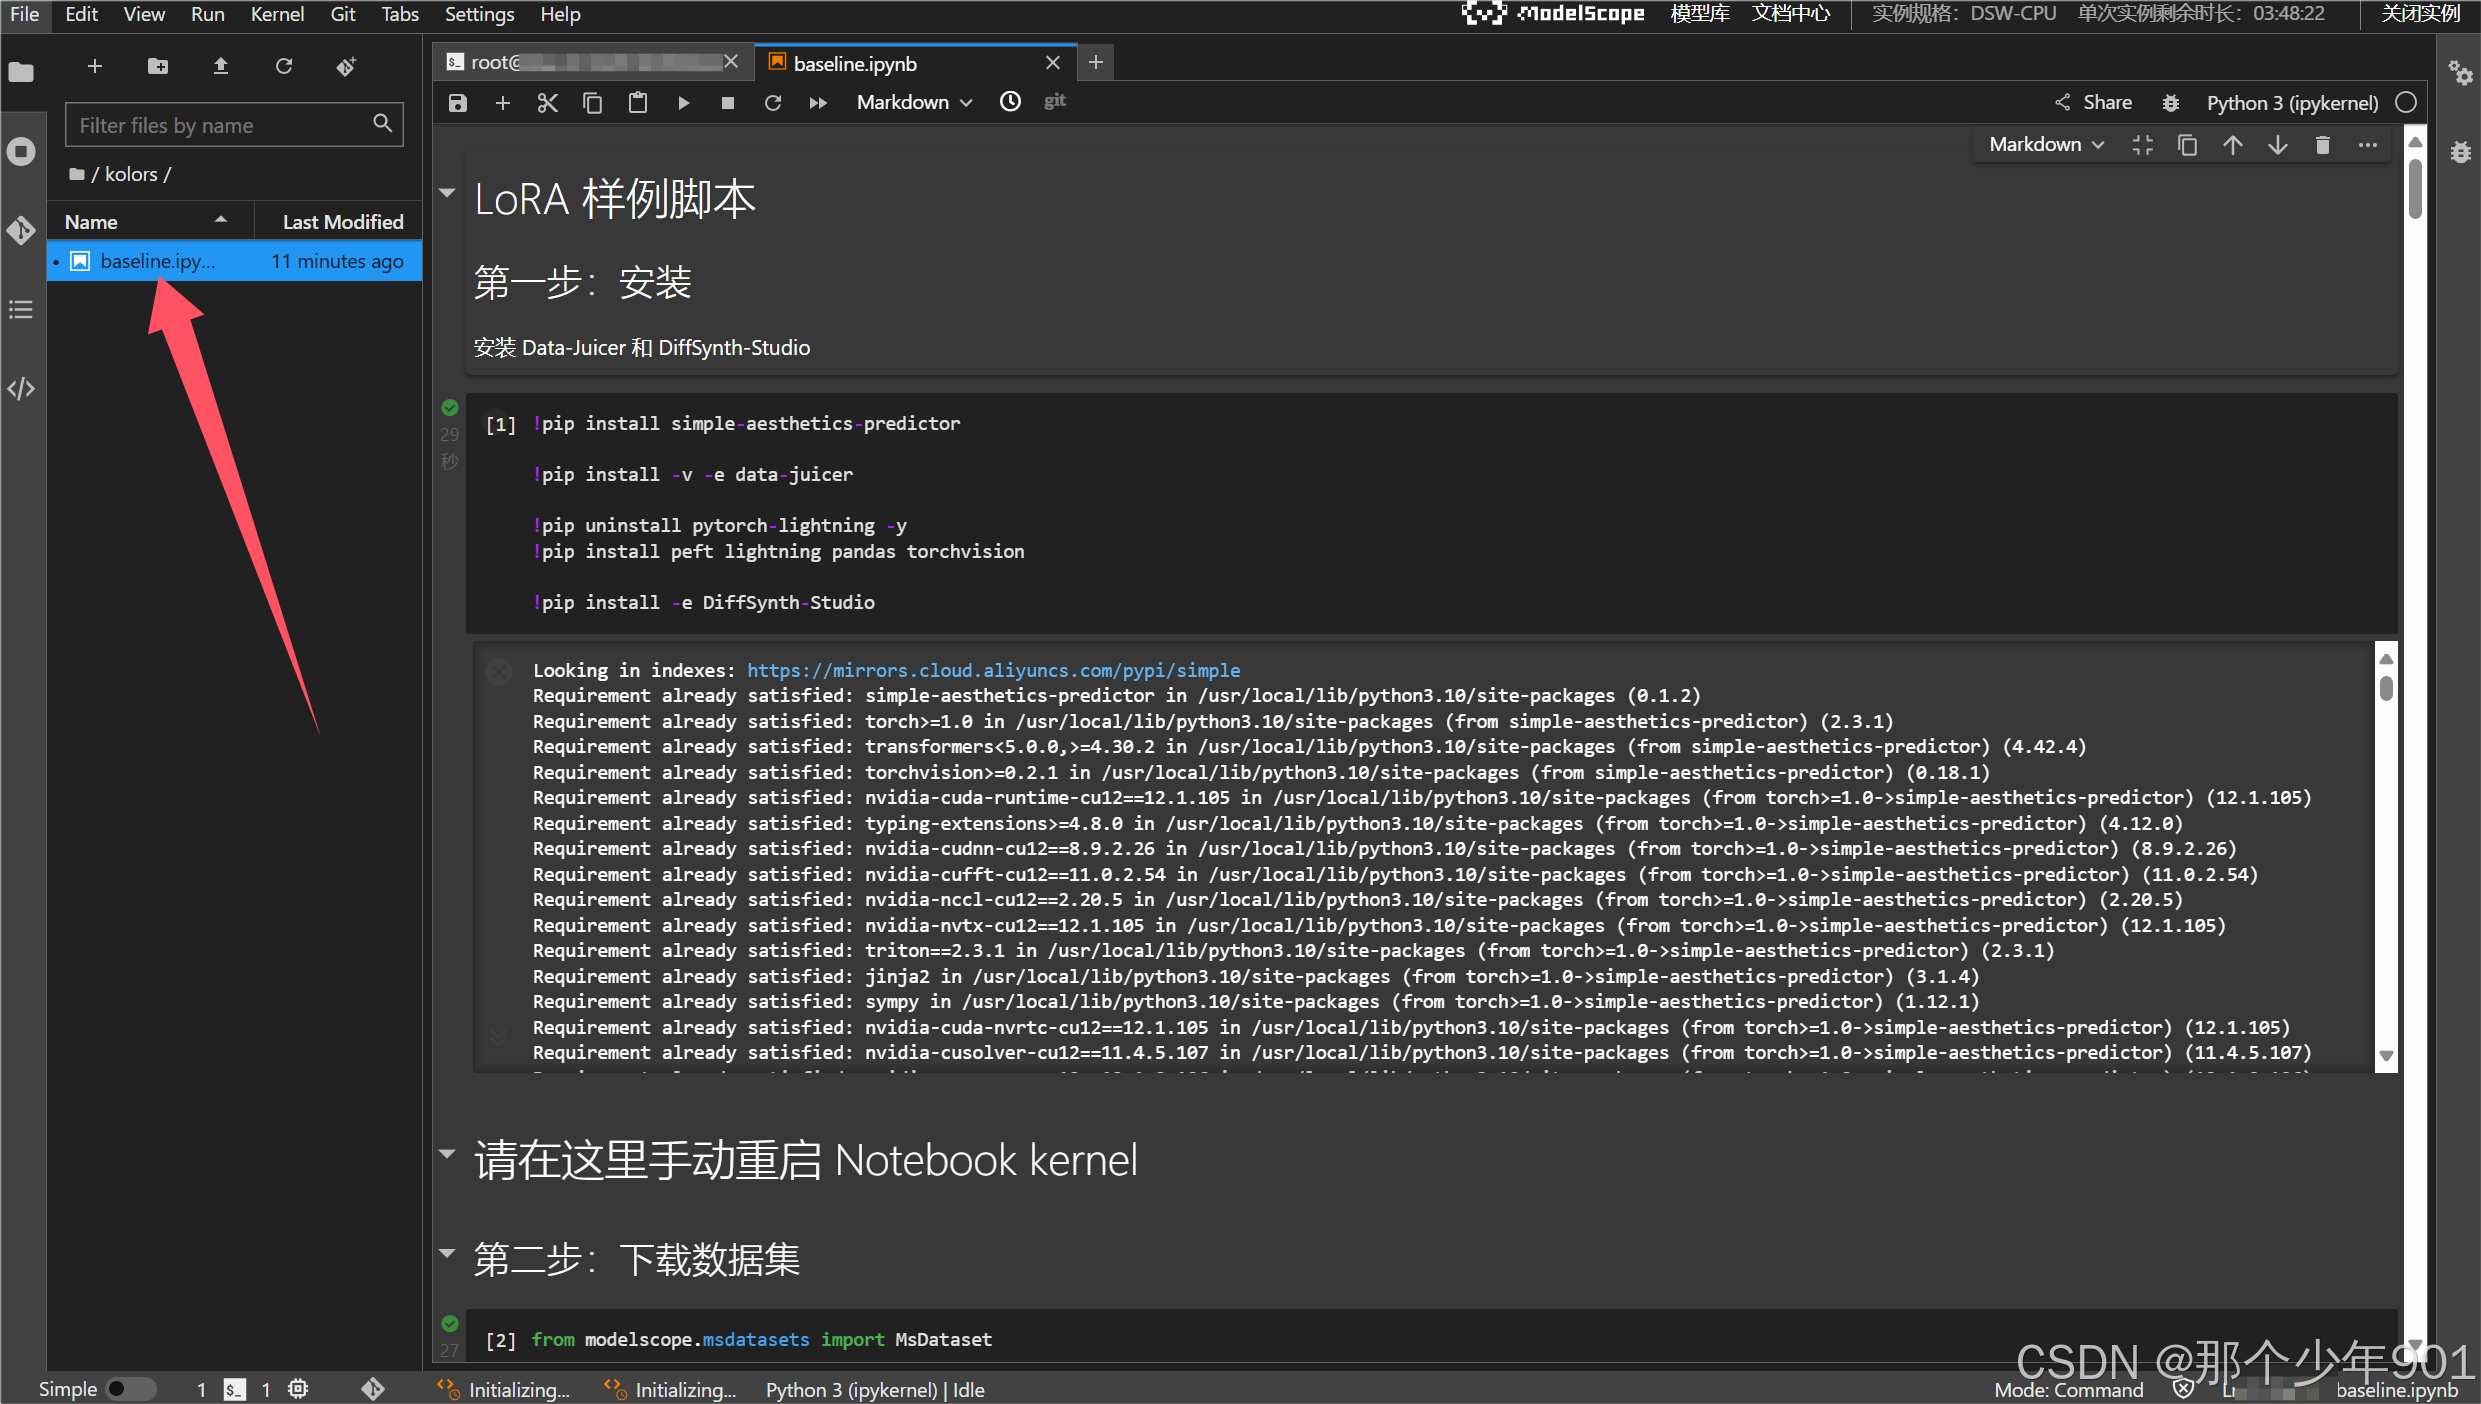Move the cell down
The height and width of the screenshot is (1404, 2481).
(x=2277, y=145)
